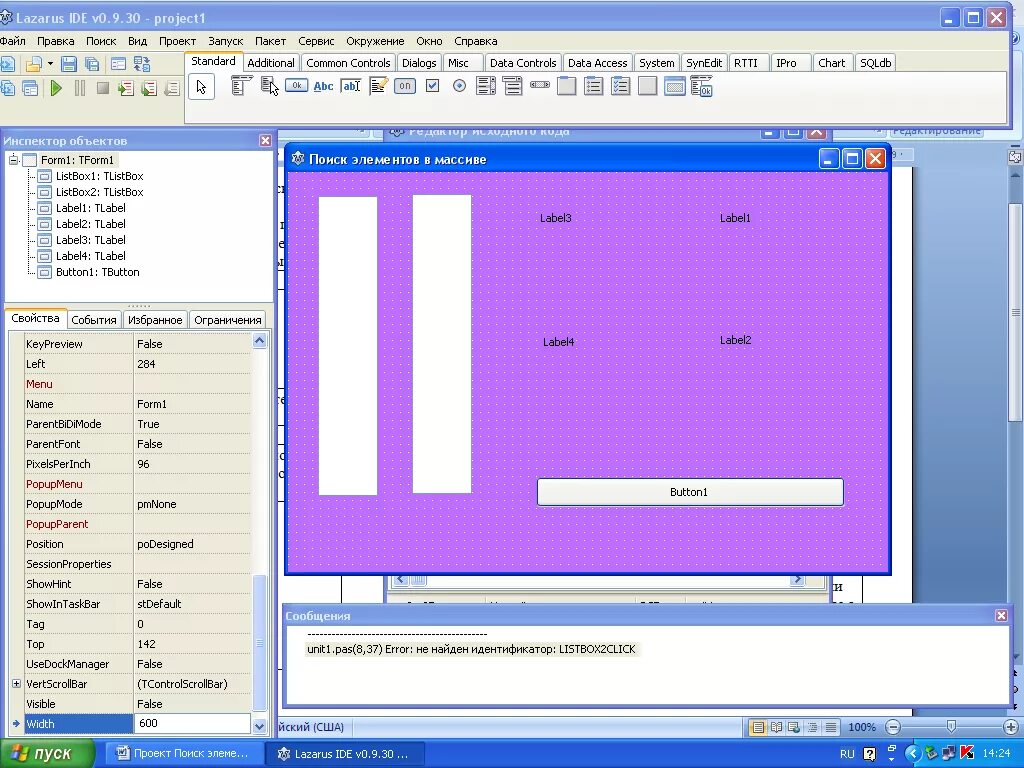This screenshot has height=768, width=1024.
Task: Click the Step Over debug icon
Action: click(149, 88)
